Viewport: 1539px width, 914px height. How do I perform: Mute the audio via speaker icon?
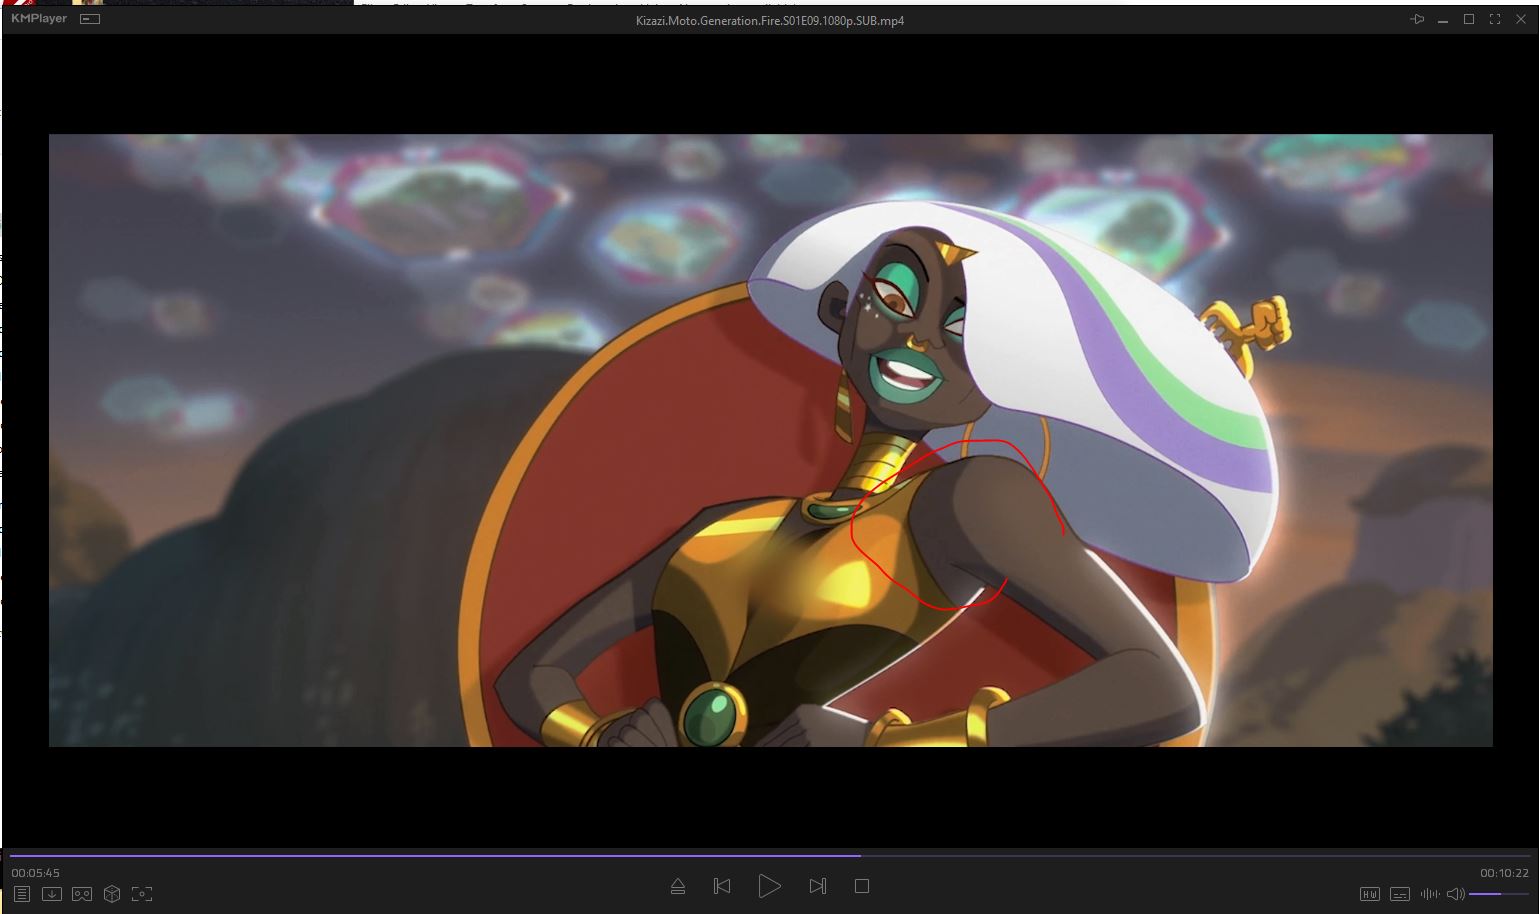tap(1455, 894)
